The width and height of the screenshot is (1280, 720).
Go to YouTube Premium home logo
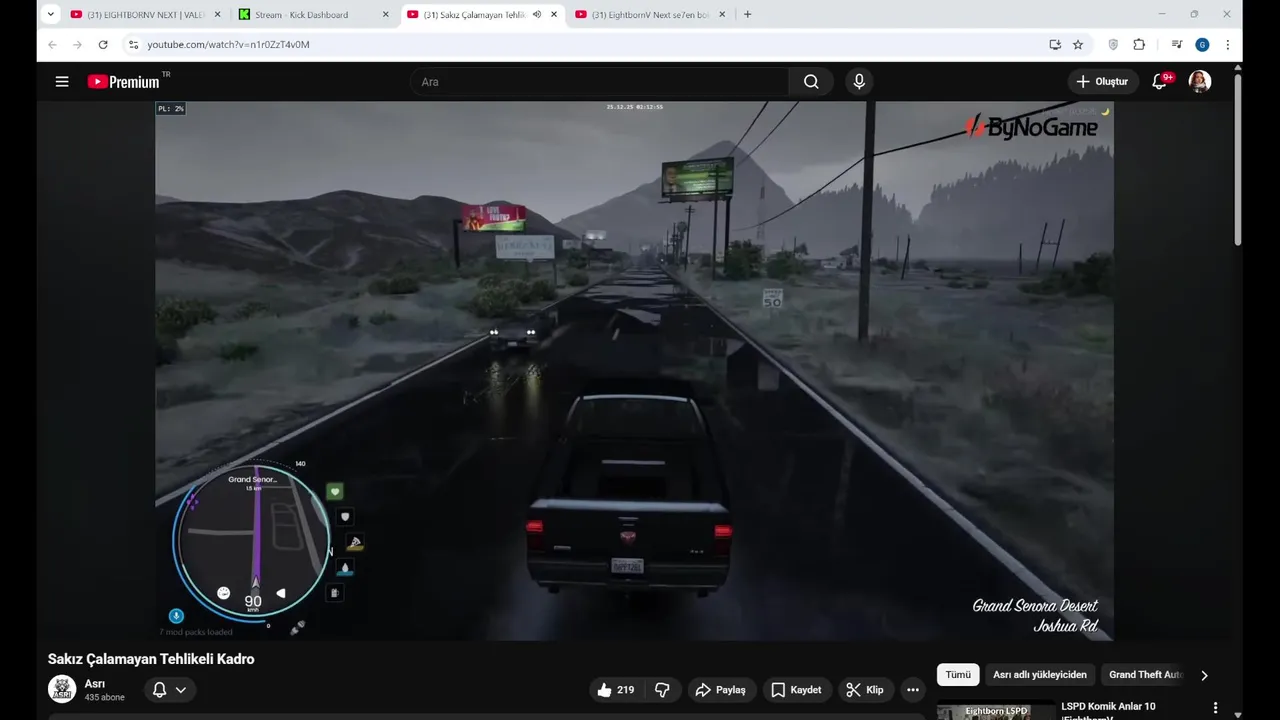pos(123,82)
